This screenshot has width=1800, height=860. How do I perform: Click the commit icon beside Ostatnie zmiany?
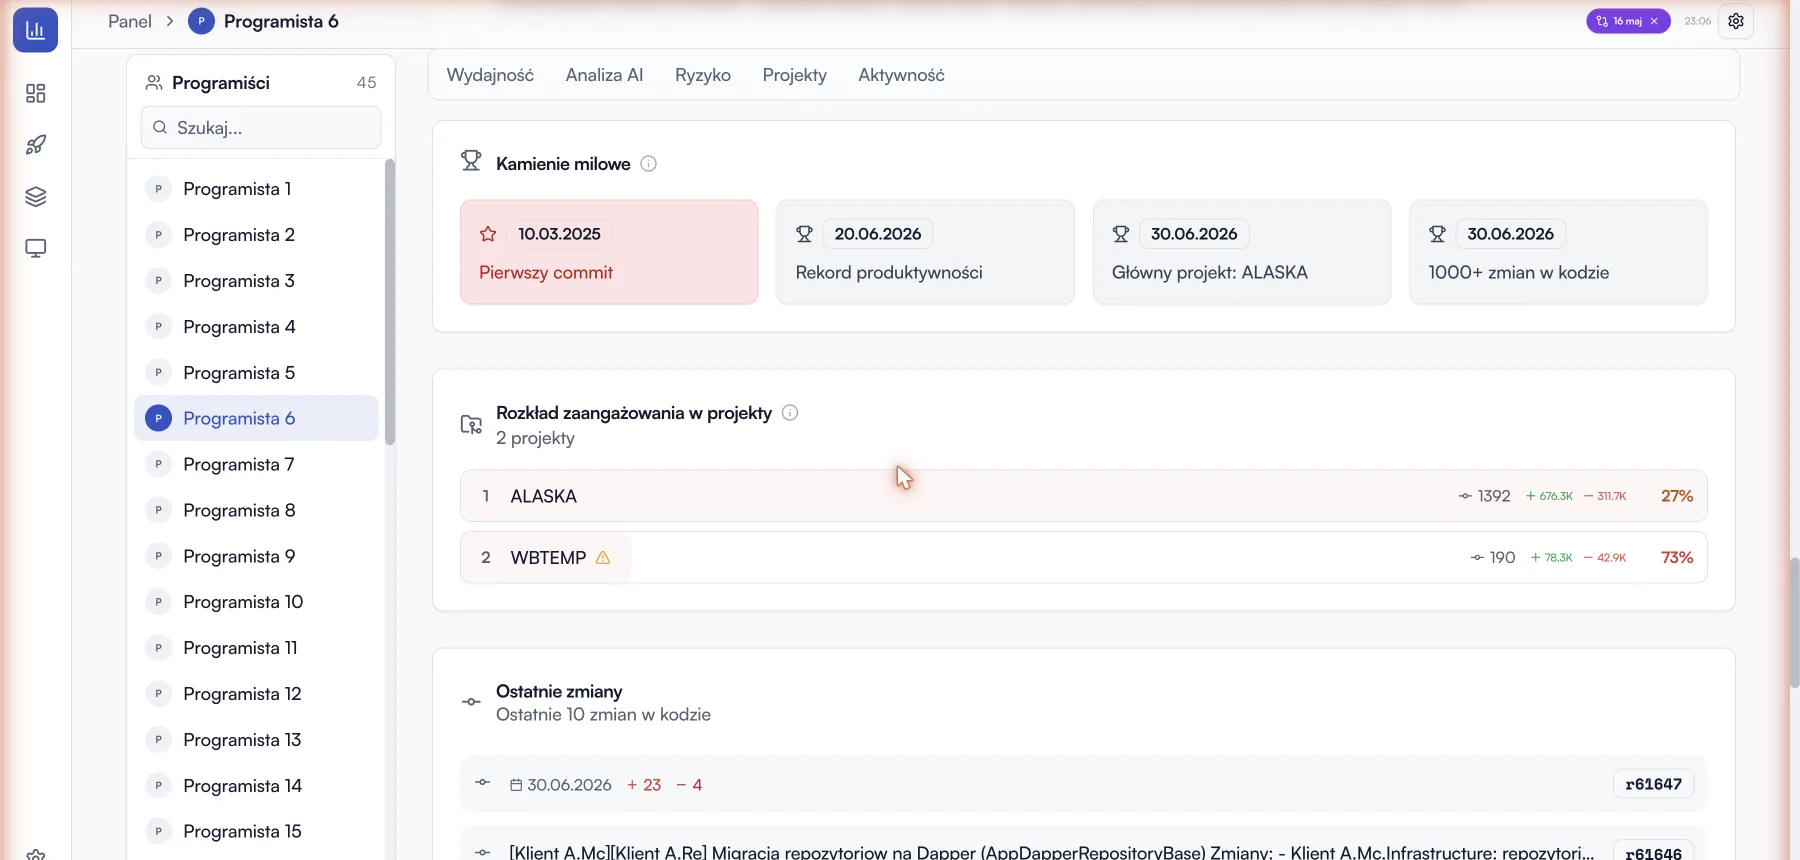coord(471,702)
